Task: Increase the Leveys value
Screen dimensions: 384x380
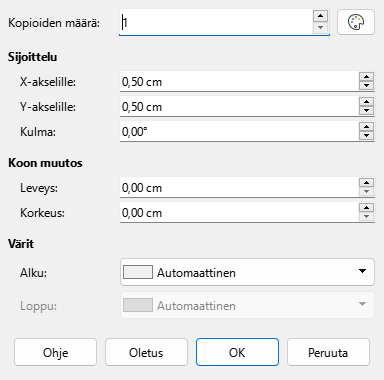Action: click(366, 183)
